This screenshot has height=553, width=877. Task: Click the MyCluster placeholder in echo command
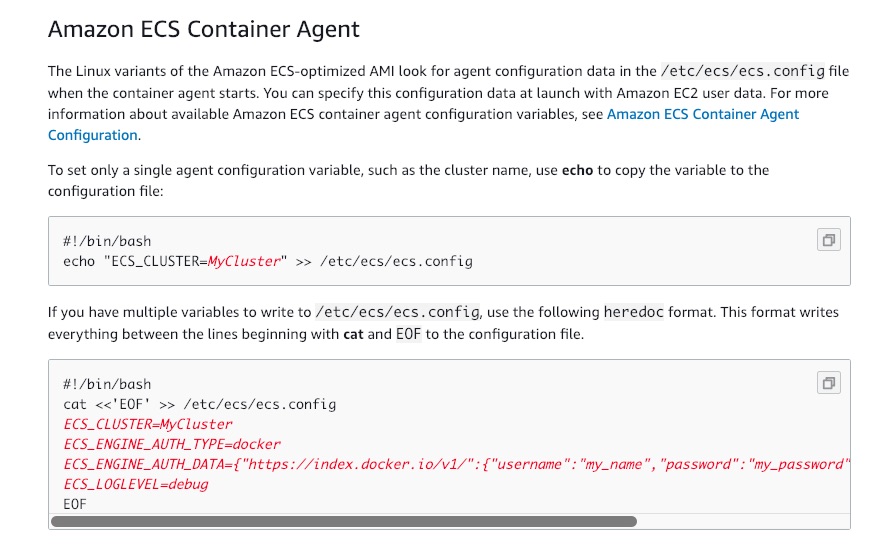[x=244, y=261]
